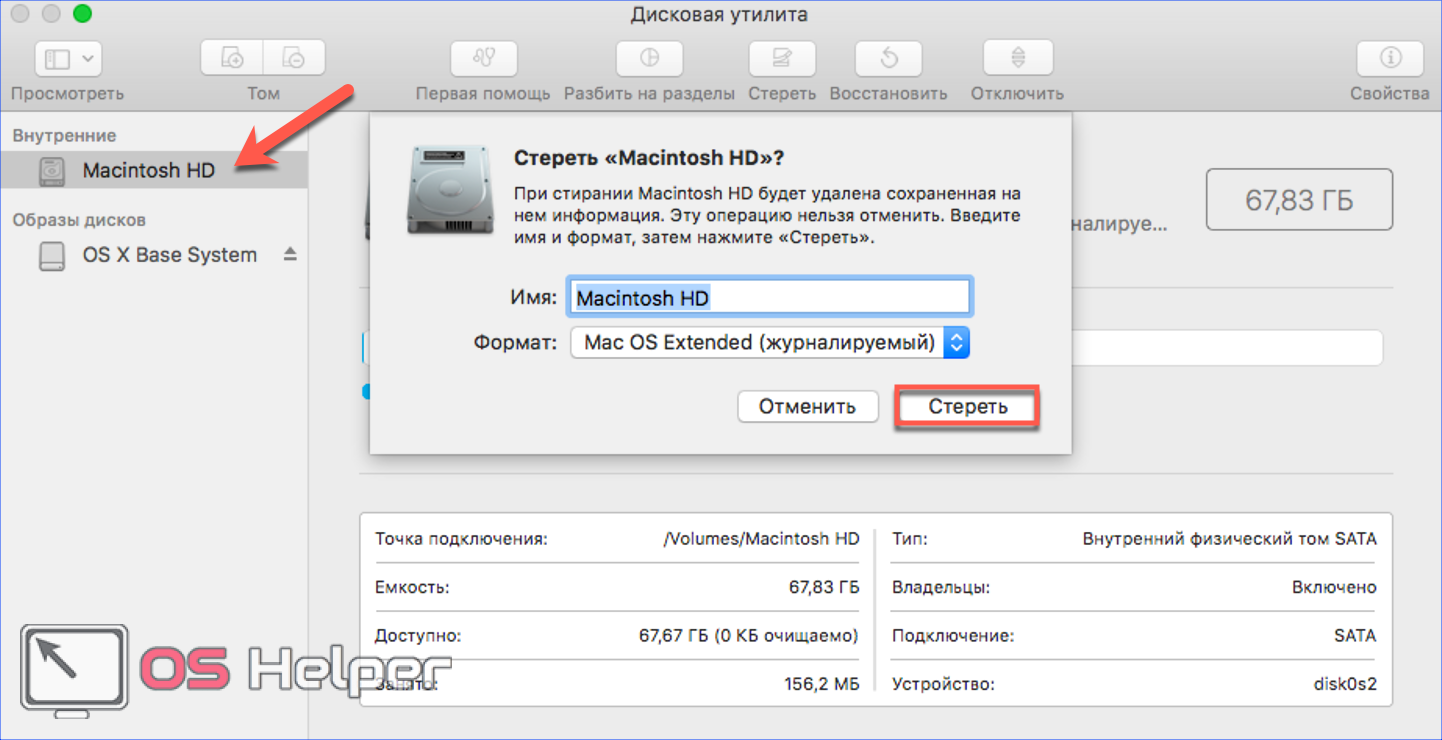Click the type value Внутренний физический том SATA
Viewport: 1442px width, 740px height.
(x=1229, y=539)
